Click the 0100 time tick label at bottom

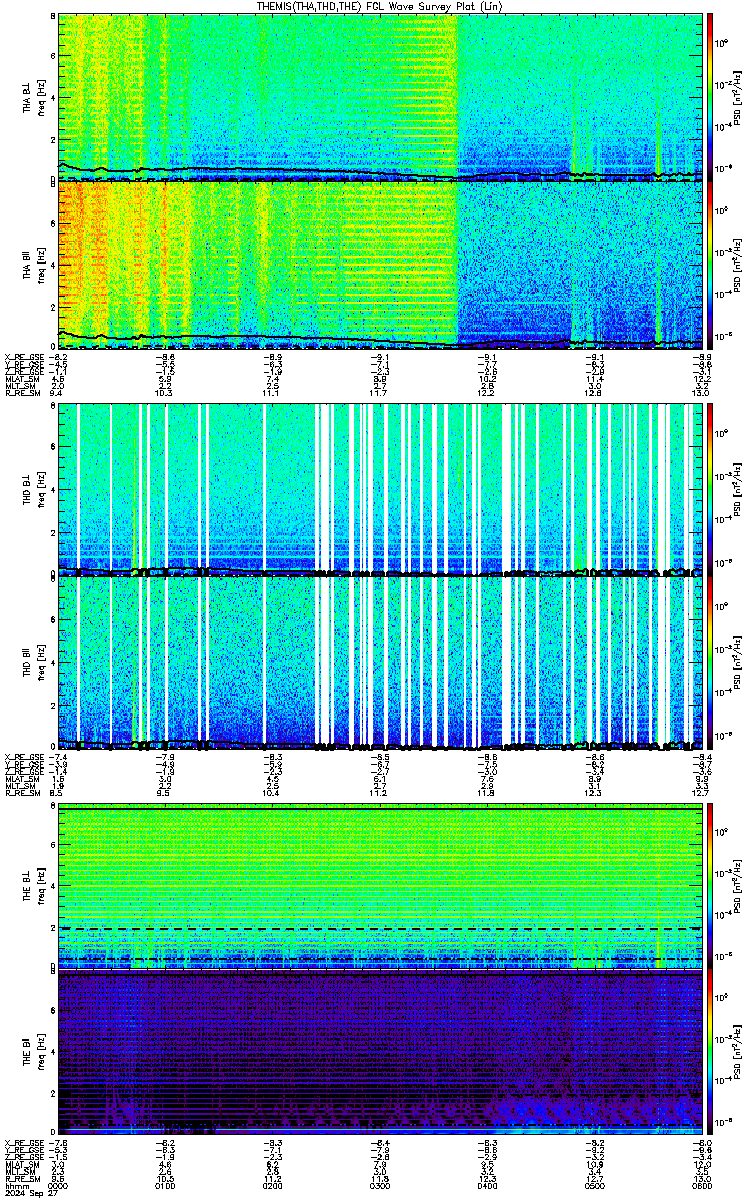pyautogui.click(x=165, y=1185)
